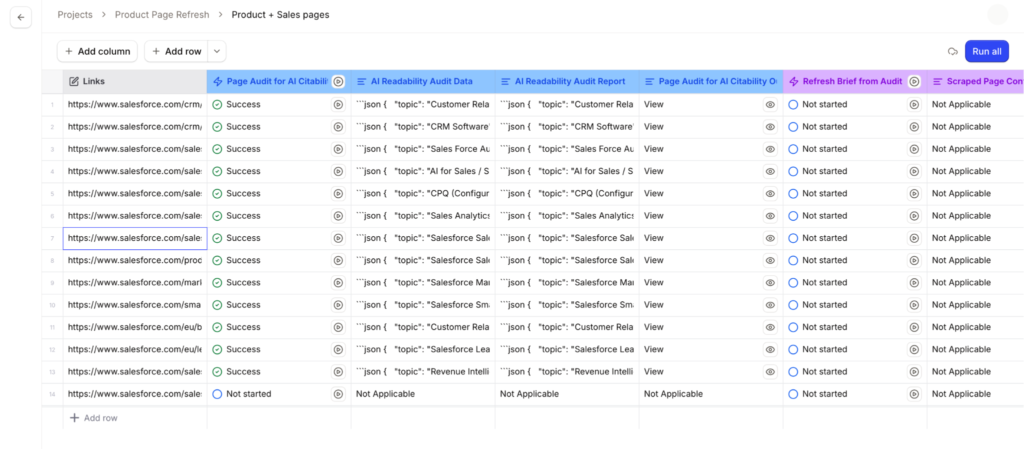Viewport: 1024px width, 449px height.
Task: Select the Scraped Page Content column header
Action: click(x=975, y=82)
